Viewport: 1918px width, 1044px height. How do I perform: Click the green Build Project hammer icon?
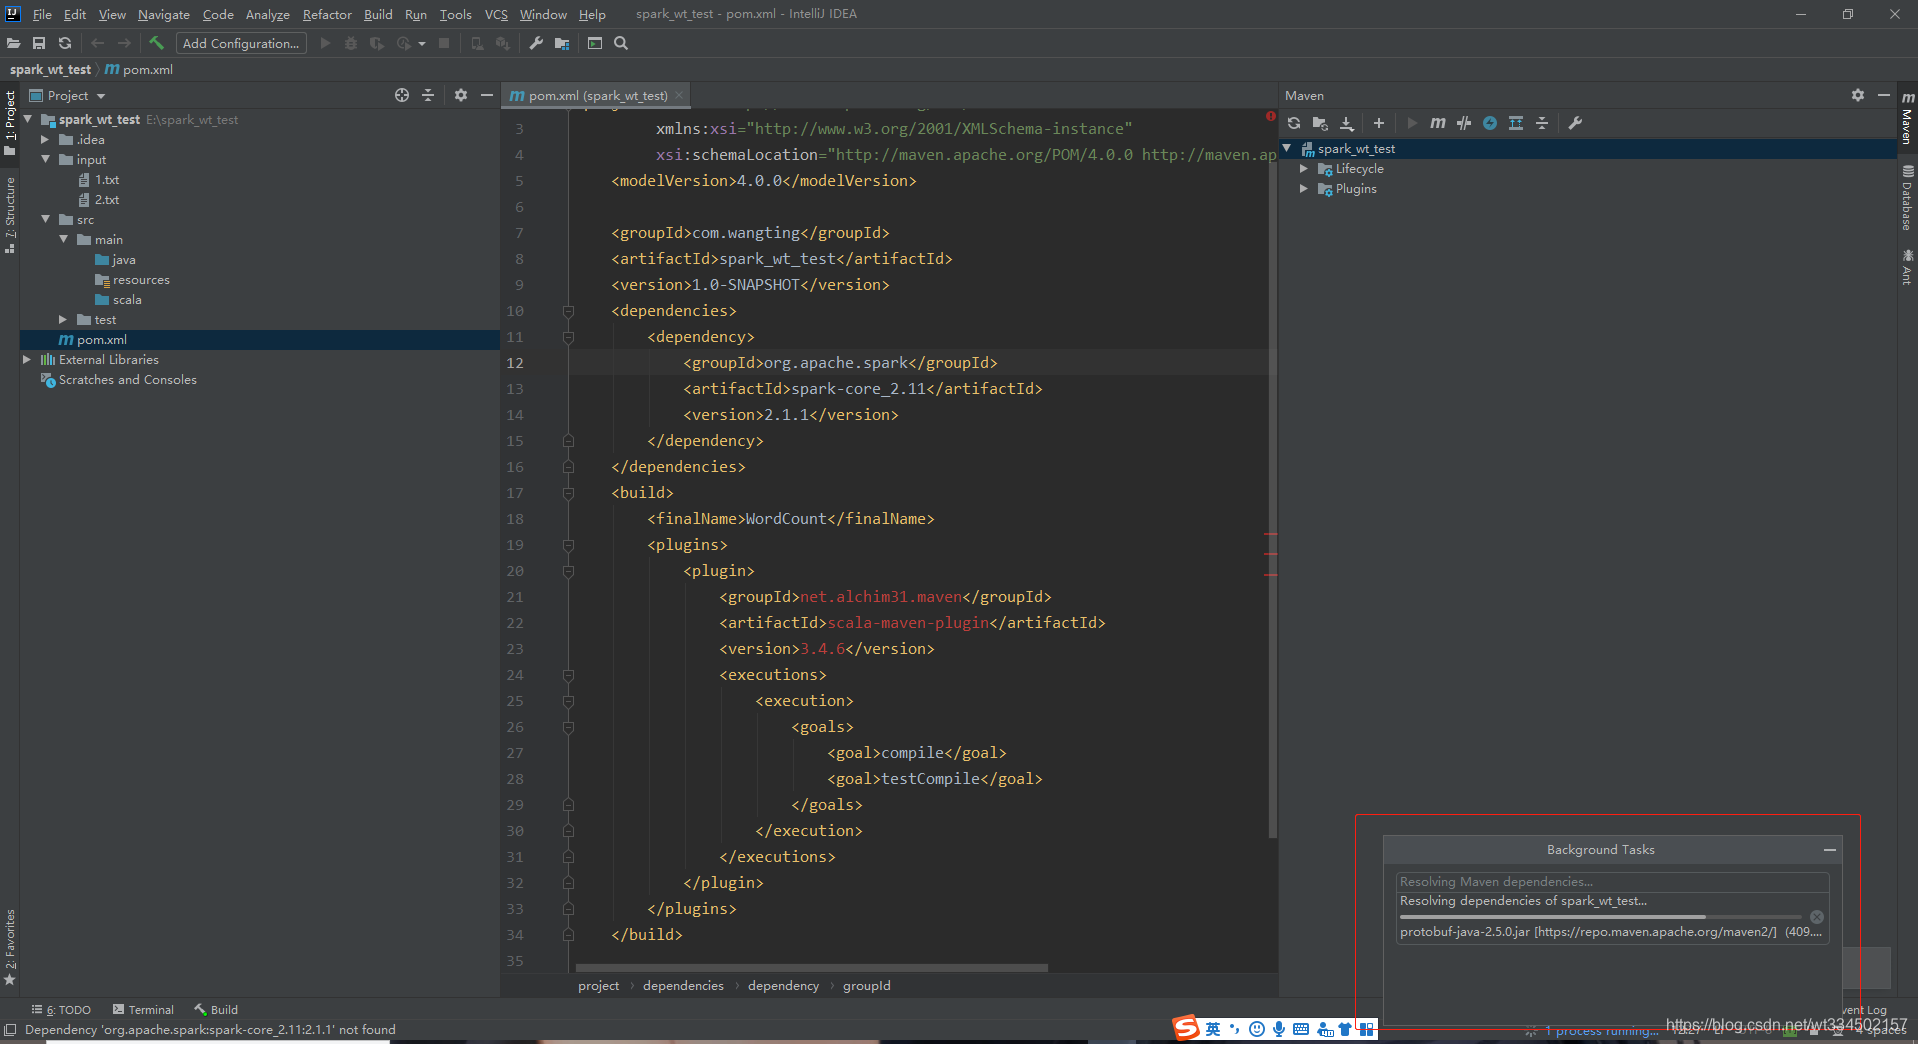[156, 43]
